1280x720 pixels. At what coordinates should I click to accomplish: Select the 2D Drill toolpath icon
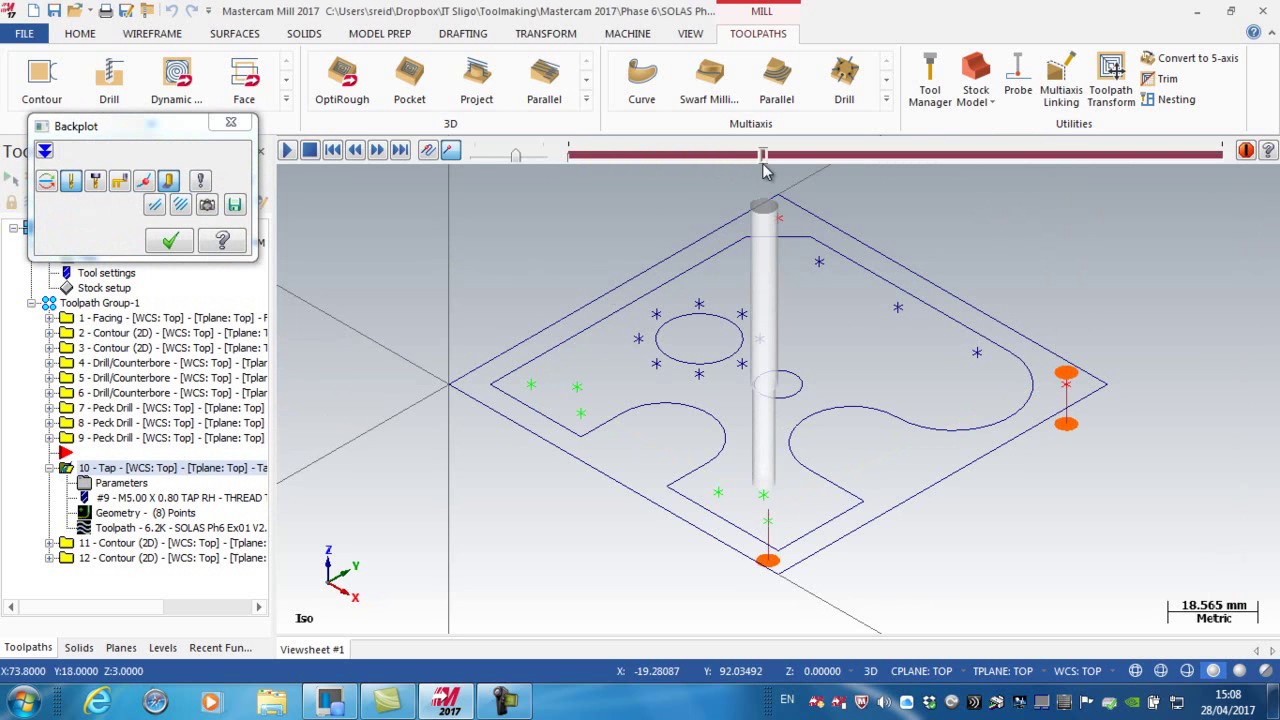(109, 80)
